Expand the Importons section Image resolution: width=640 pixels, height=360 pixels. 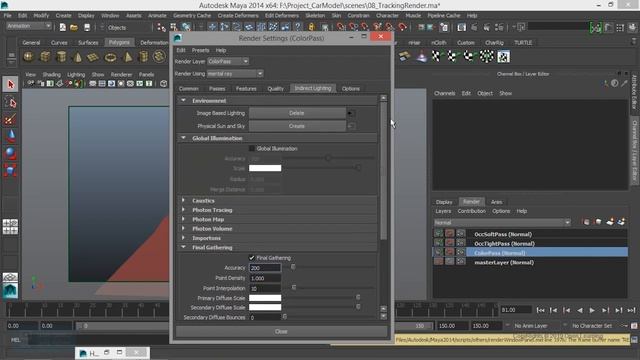click(183, 238)
